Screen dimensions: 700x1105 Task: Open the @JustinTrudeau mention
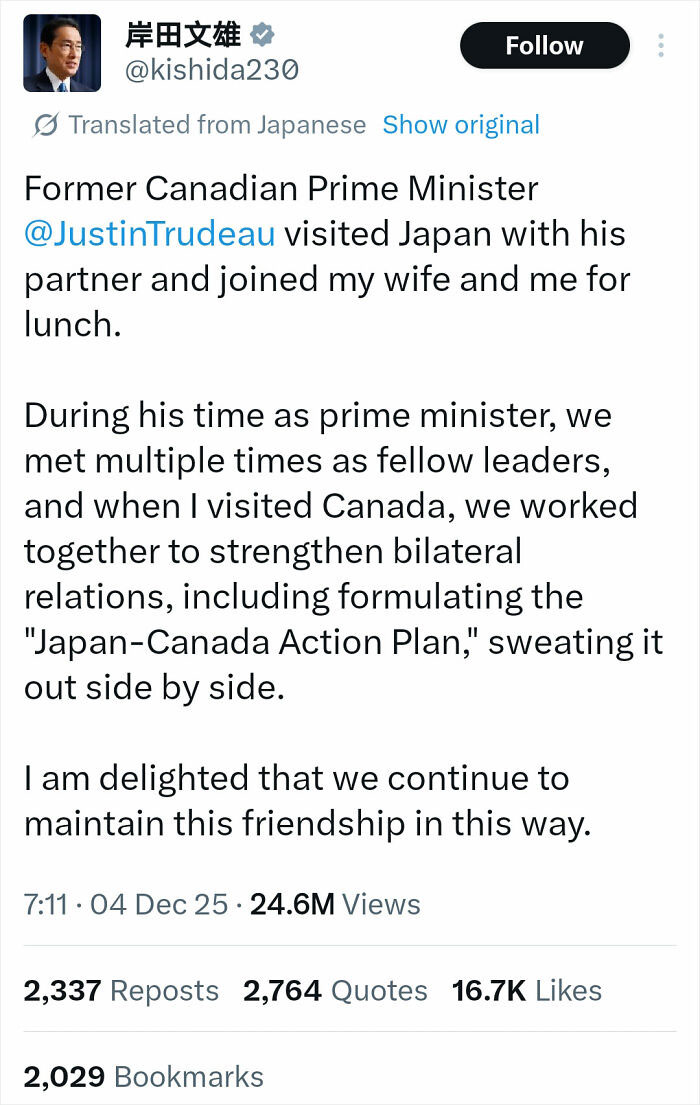click(149, 234)
